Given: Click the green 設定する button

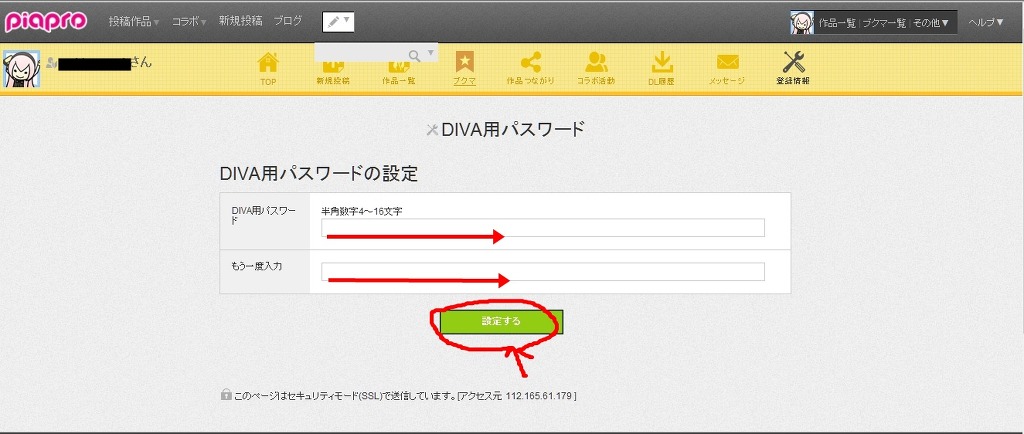Looking at the screenshot, I should coord(502,321).
